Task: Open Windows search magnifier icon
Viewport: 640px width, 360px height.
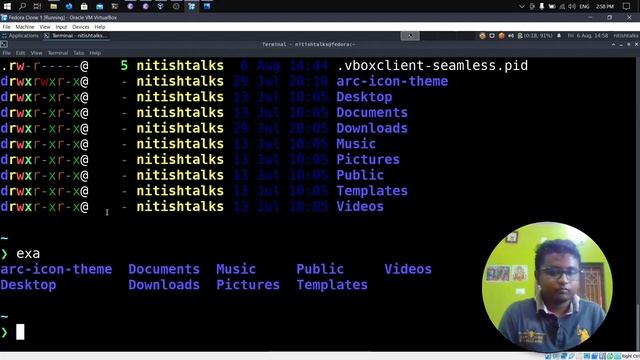Action: (x=22, y=6)
